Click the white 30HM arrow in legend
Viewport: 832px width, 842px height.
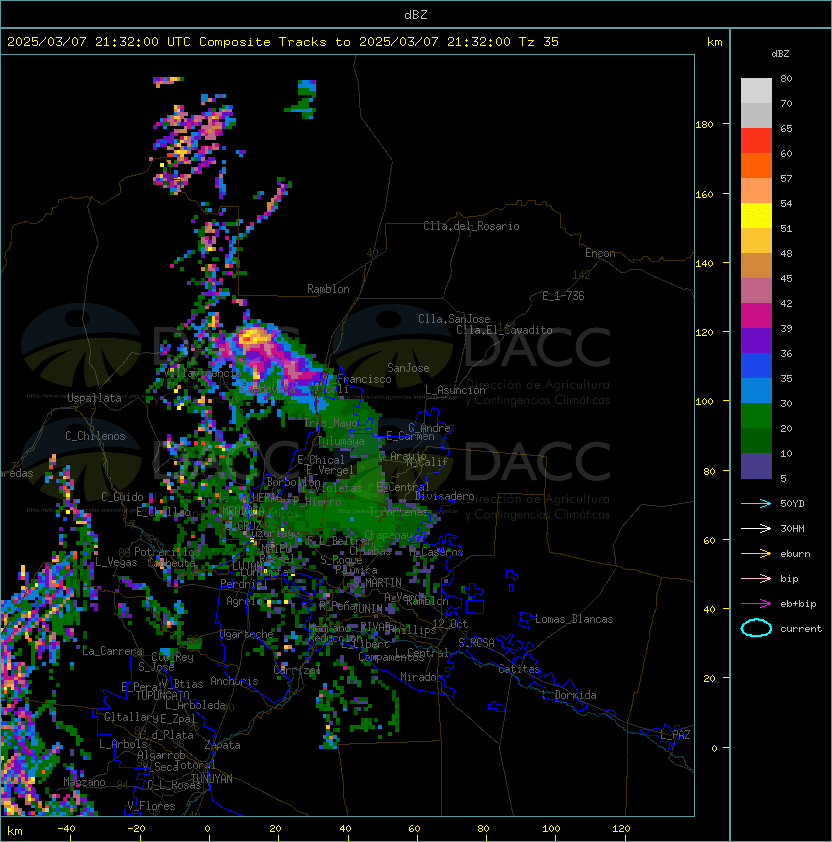pos(756,529)
